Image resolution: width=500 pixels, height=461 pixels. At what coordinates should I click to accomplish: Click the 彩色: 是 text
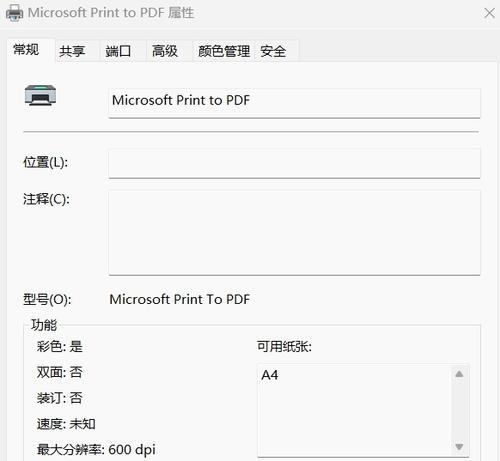(x=59, y=347)
